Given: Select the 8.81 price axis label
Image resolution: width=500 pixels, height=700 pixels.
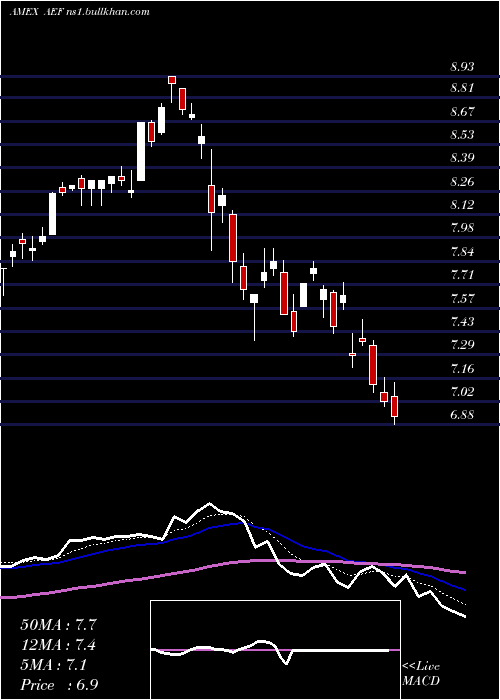Looking at the screenshot, I should [462, 88].
